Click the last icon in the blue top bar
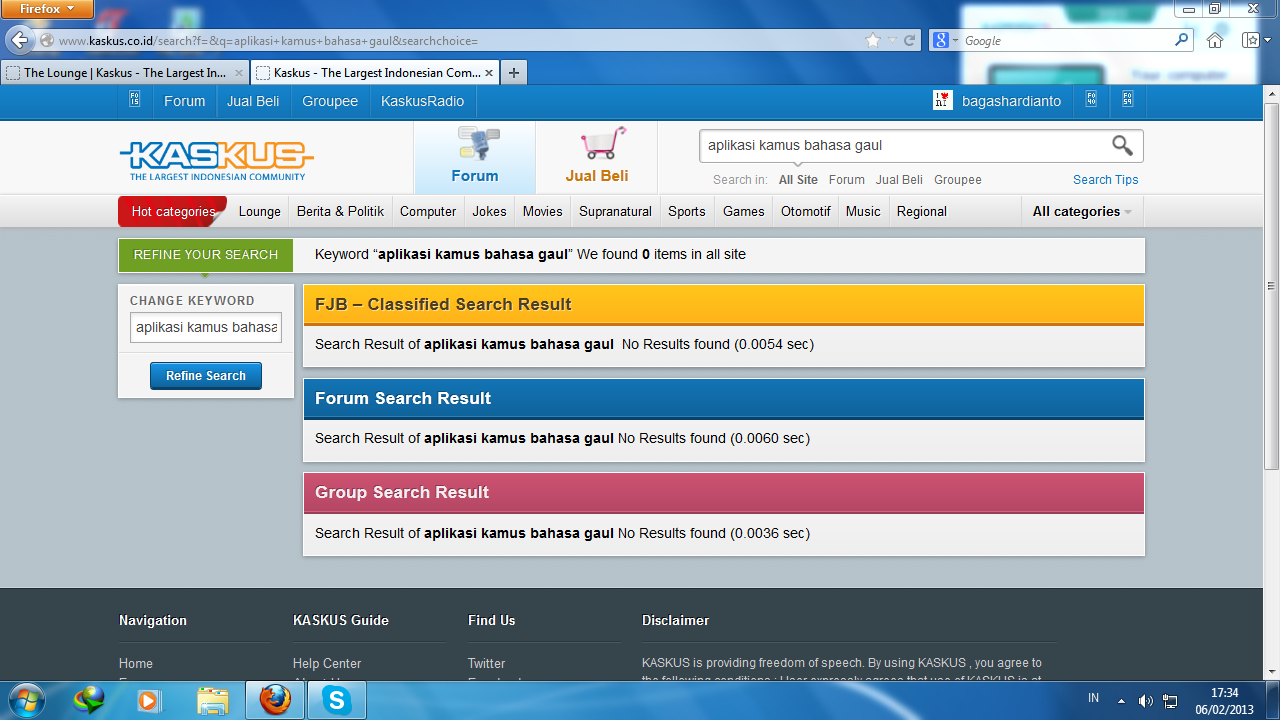Screen dimensions: 1280x720 point(1127,100)
